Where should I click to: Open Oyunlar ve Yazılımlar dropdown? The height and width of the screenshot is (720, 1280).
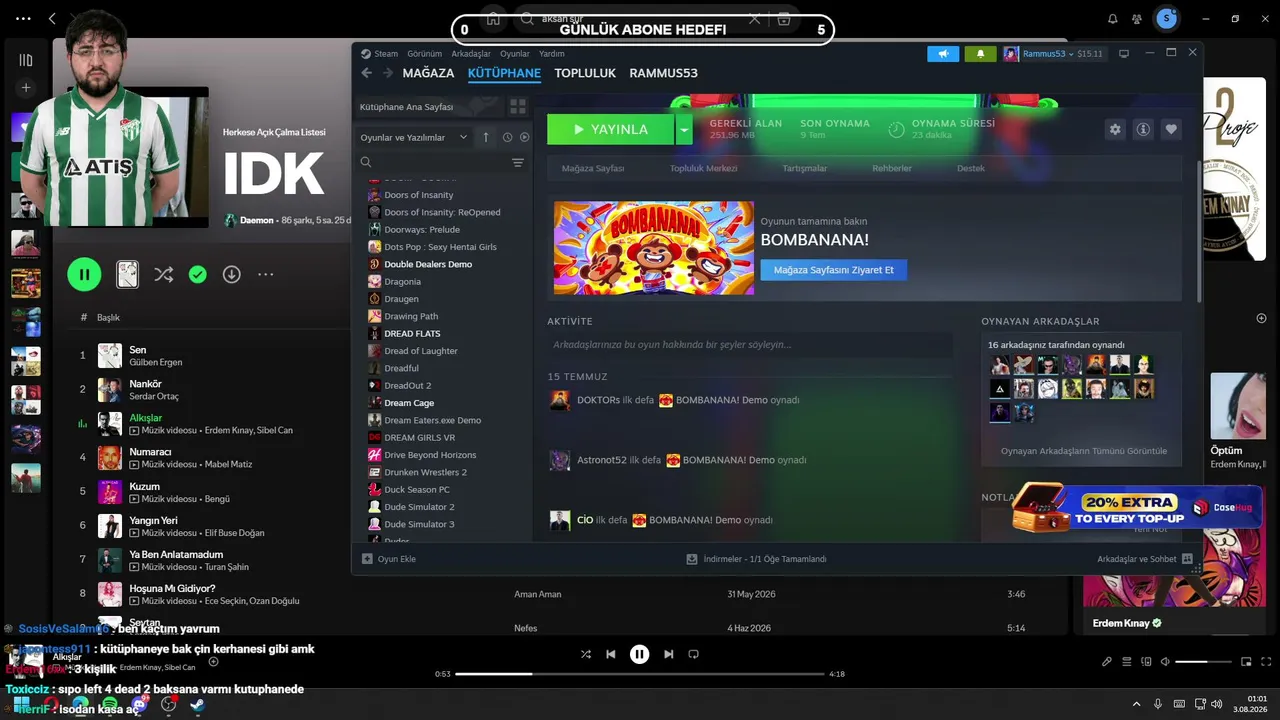pyautogui.click(x=414, y=137)
